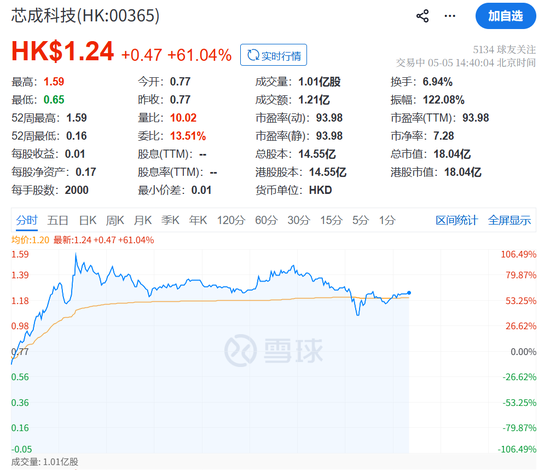The width and height of the screenshot is (550, 470).
Task: Select the 1分 interval tab
Action: (387, 220)
